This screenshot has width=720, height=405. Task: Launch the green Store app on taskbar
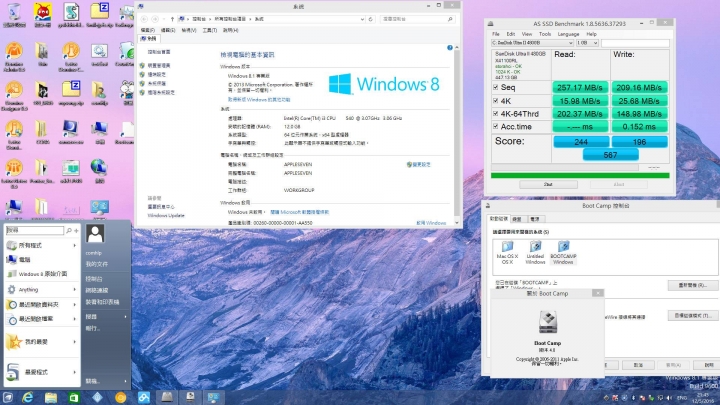(73, 397)
